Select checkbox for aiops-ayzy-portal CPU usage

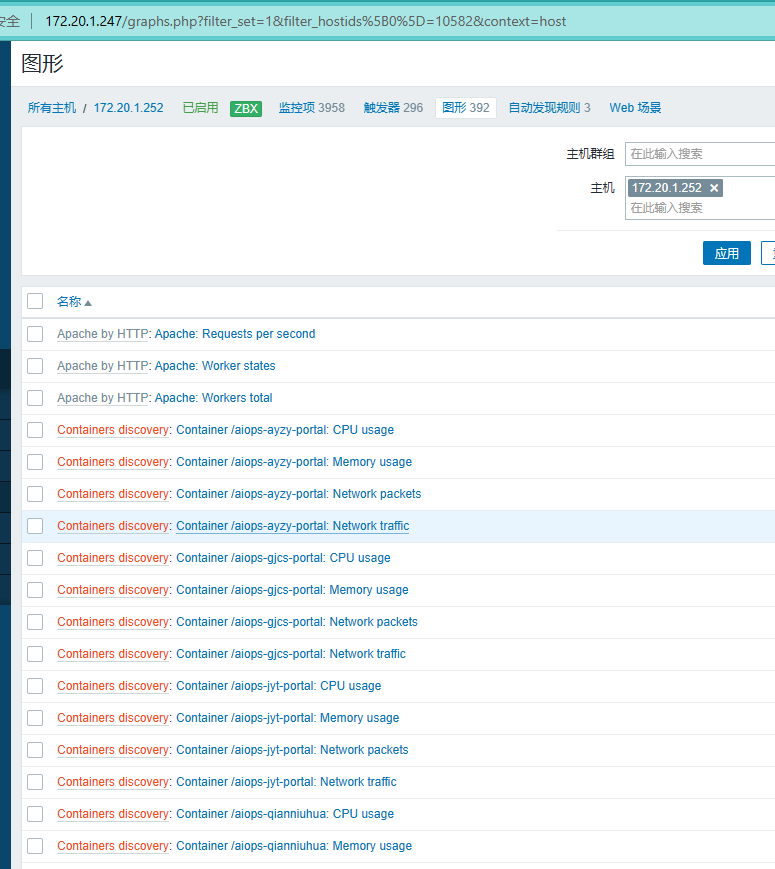tap(35, 430)
